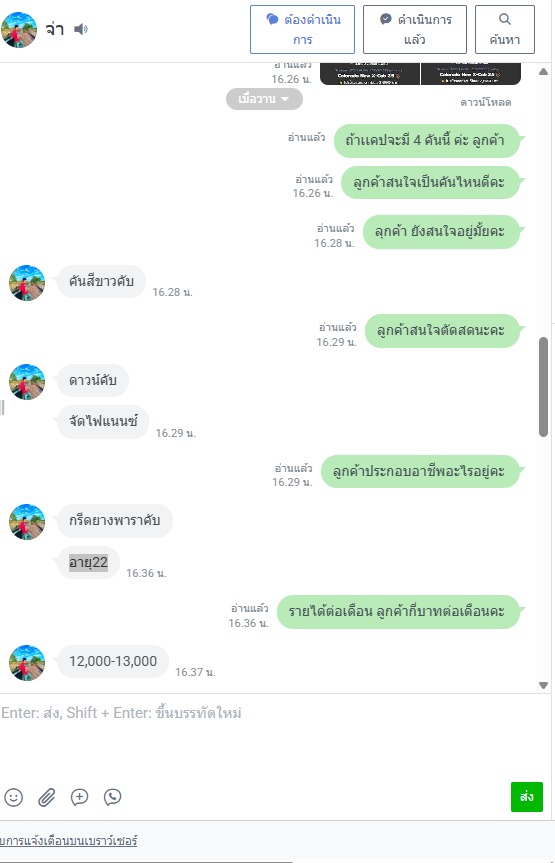Send message with green ส่ง button
This screenshot has height=863, width=555.
coord(527,797)
